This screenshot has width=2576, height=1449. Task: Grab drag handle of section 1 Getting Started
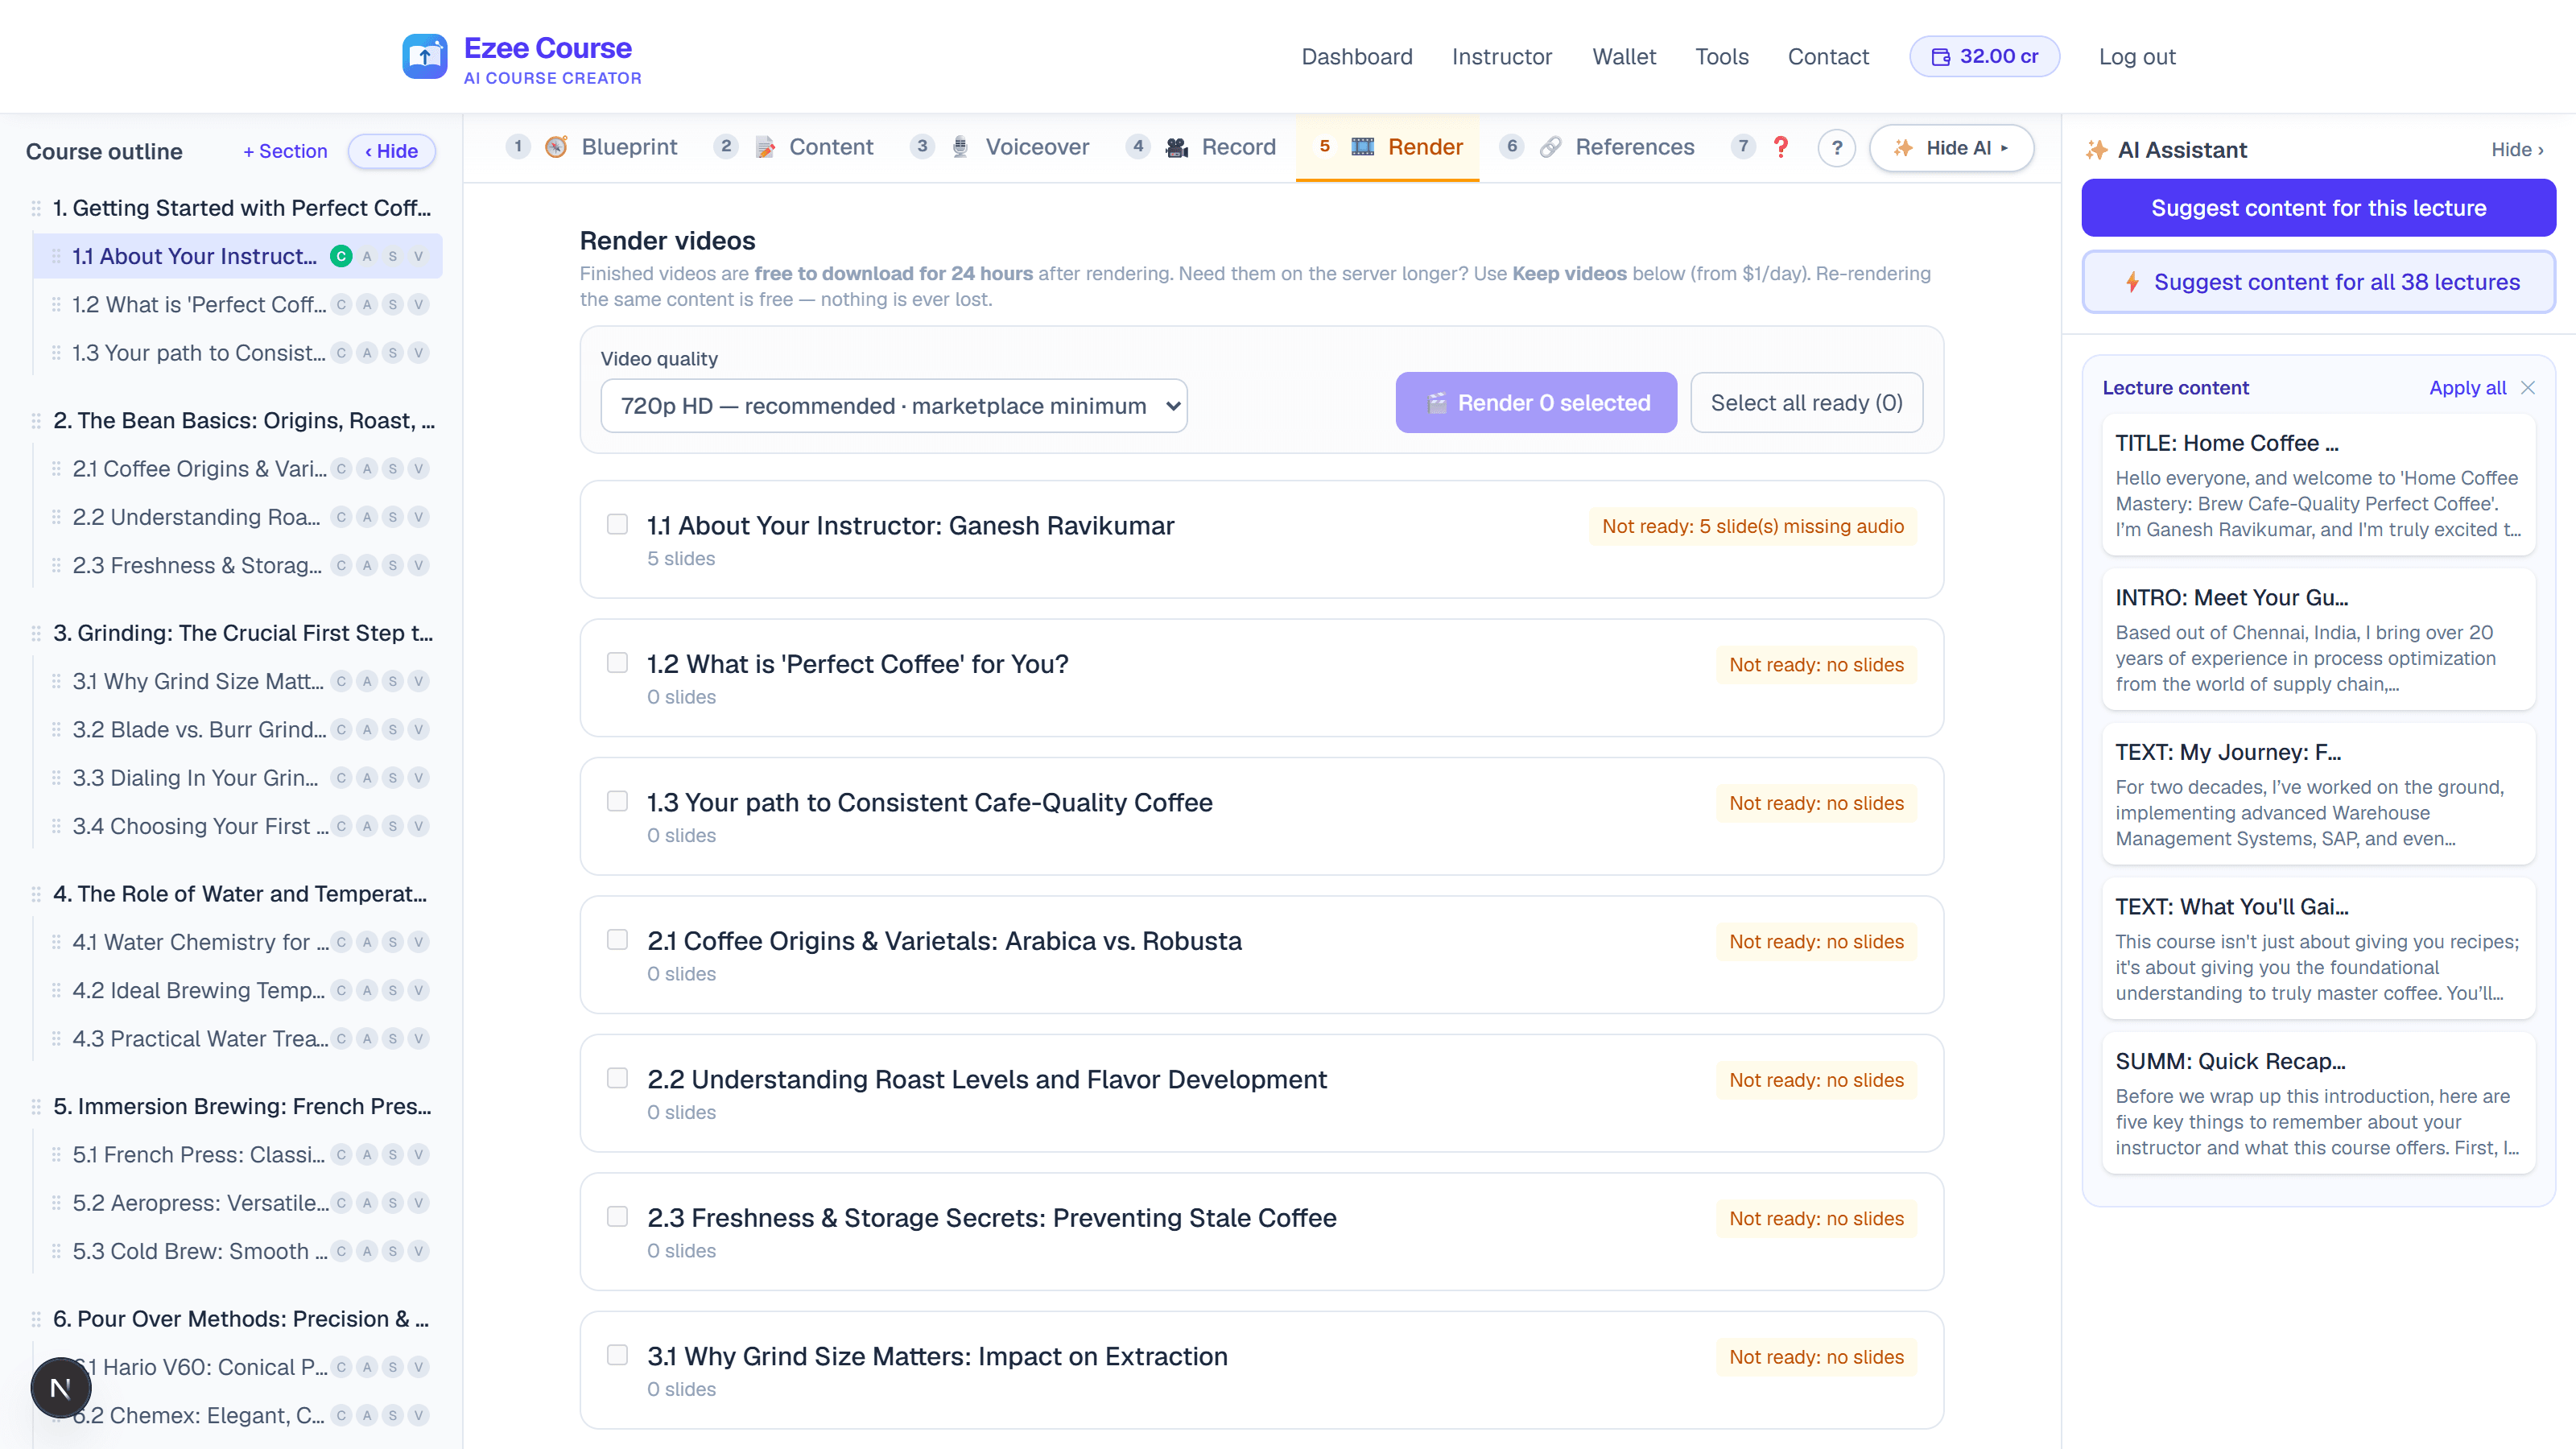click(x=36, y=208)
